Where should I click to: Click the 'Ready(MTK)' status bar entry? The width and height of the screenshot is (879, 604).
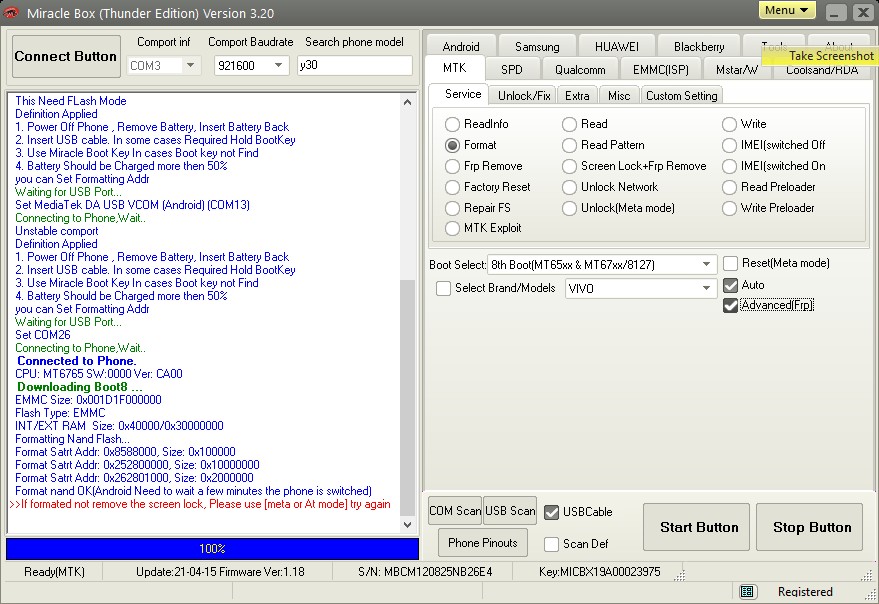54,572
